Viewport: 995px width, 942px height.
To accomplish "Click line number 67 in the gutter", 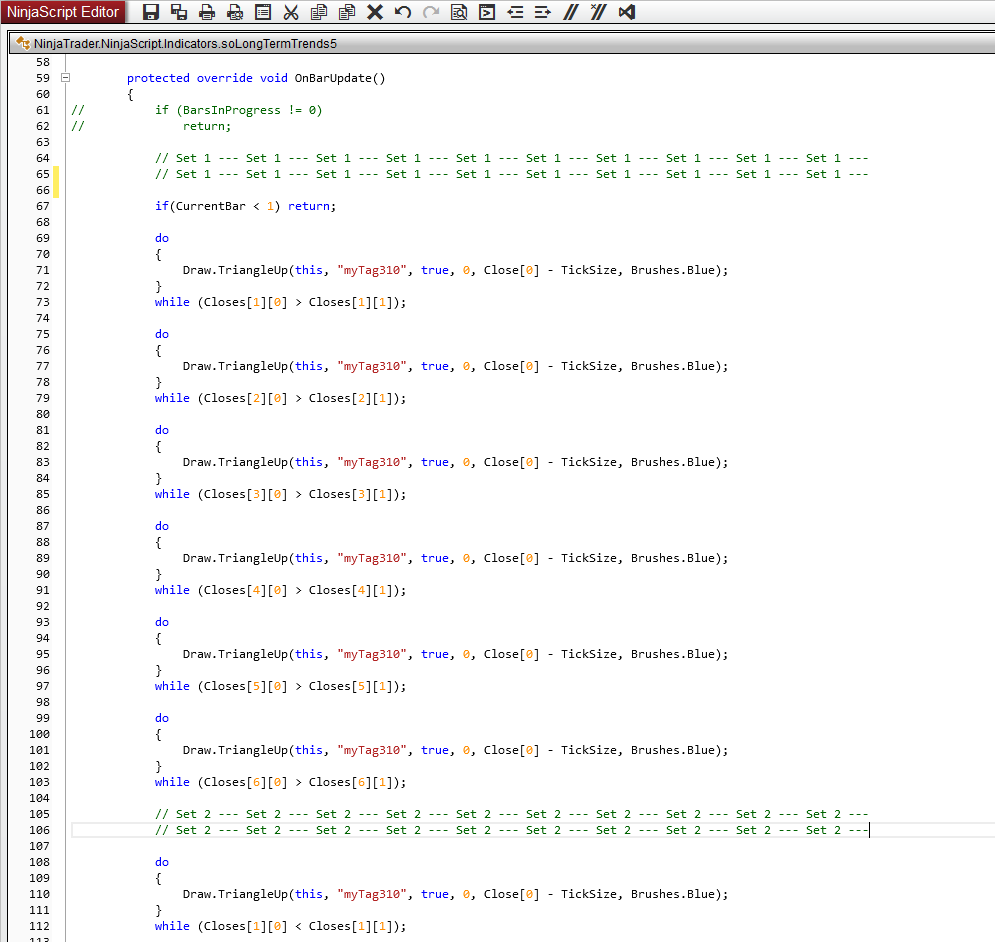I will click(43, 206).
